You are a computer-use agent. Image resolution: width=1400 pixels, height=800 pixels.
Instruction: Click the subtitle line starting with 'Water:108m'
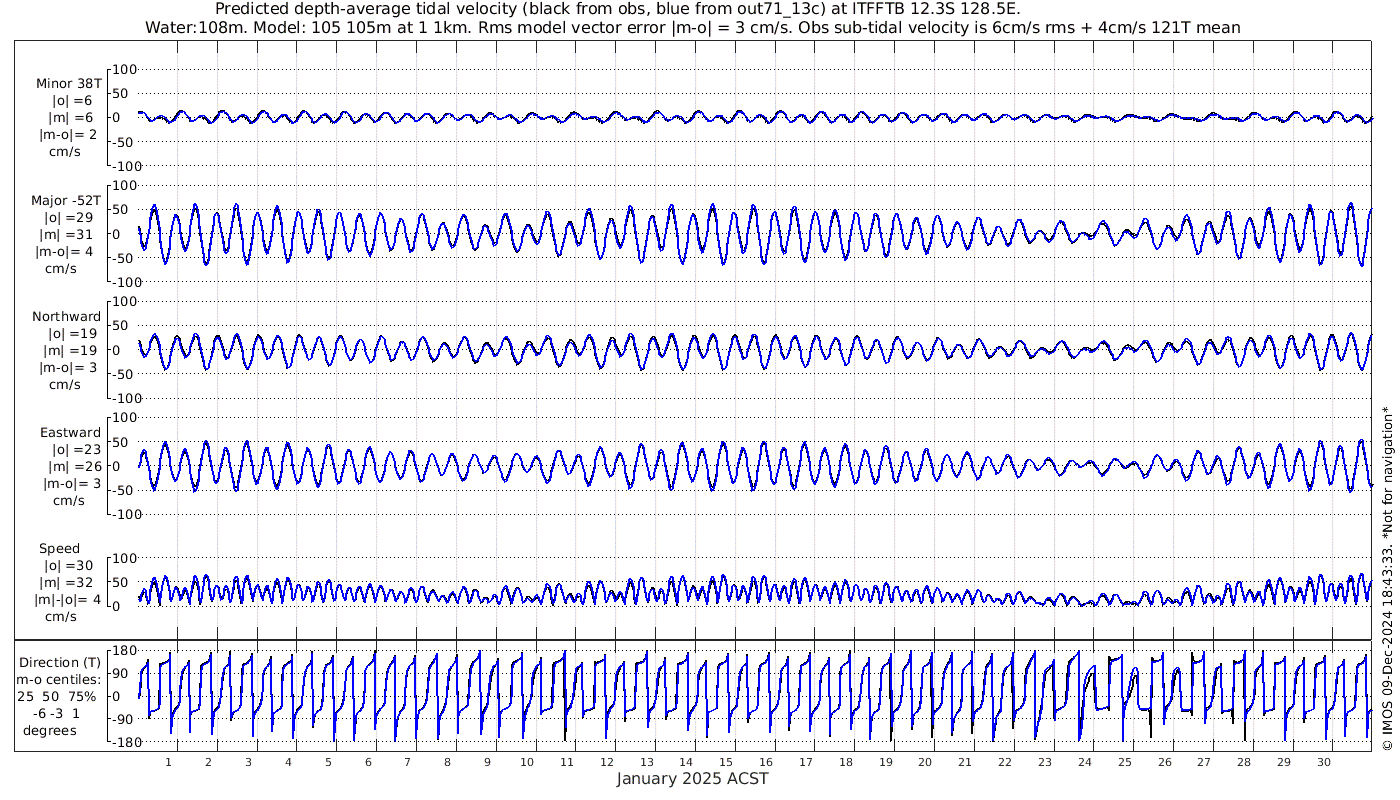693,27
